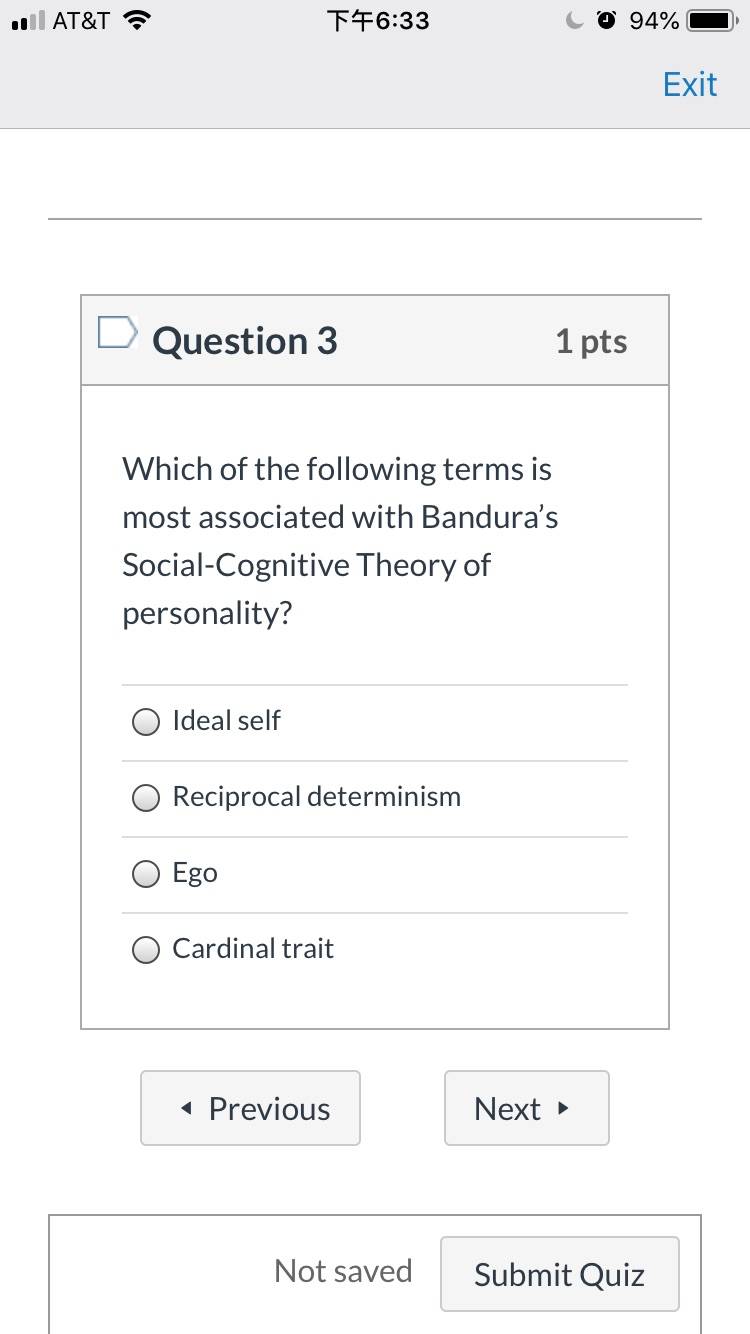Tap the Not saved status text
The width and height of the screenshot is (750, 1334).
click(x=343, y=1271)
